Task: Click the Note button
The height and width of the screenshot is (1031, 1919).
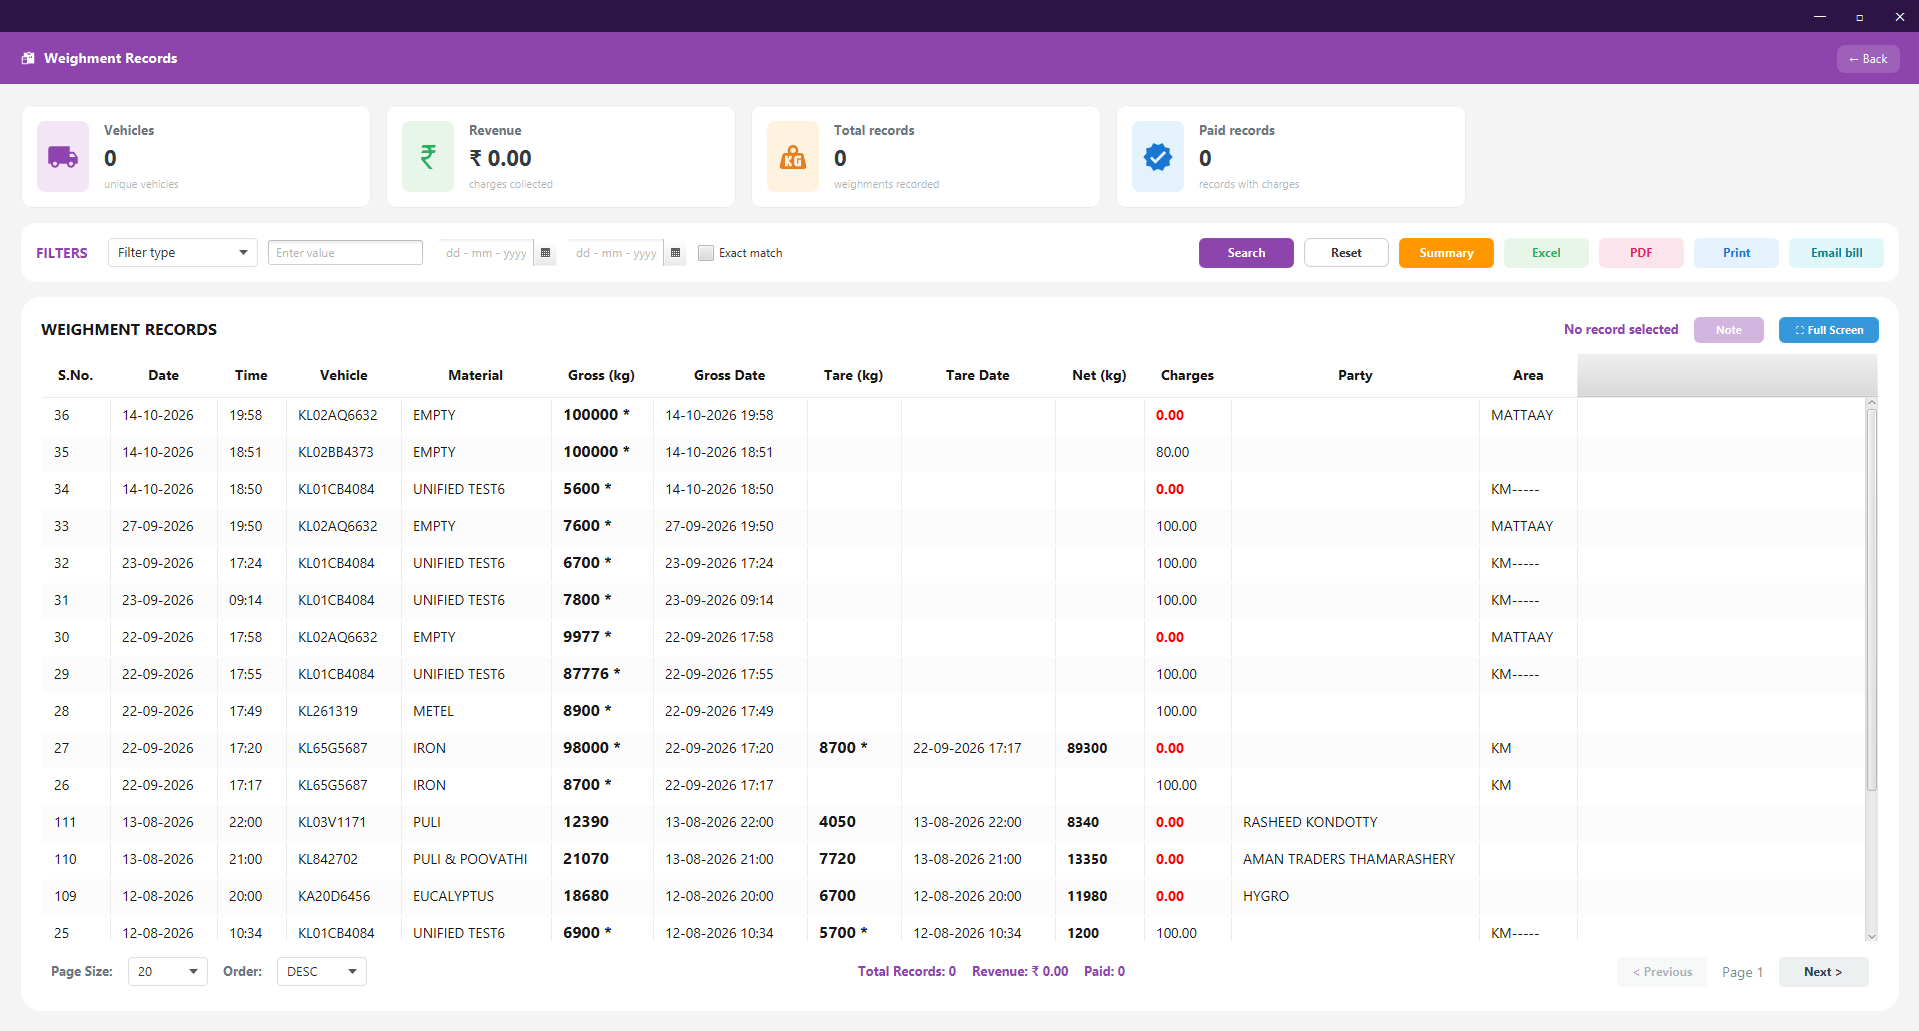Action: tap(1729, 330)
